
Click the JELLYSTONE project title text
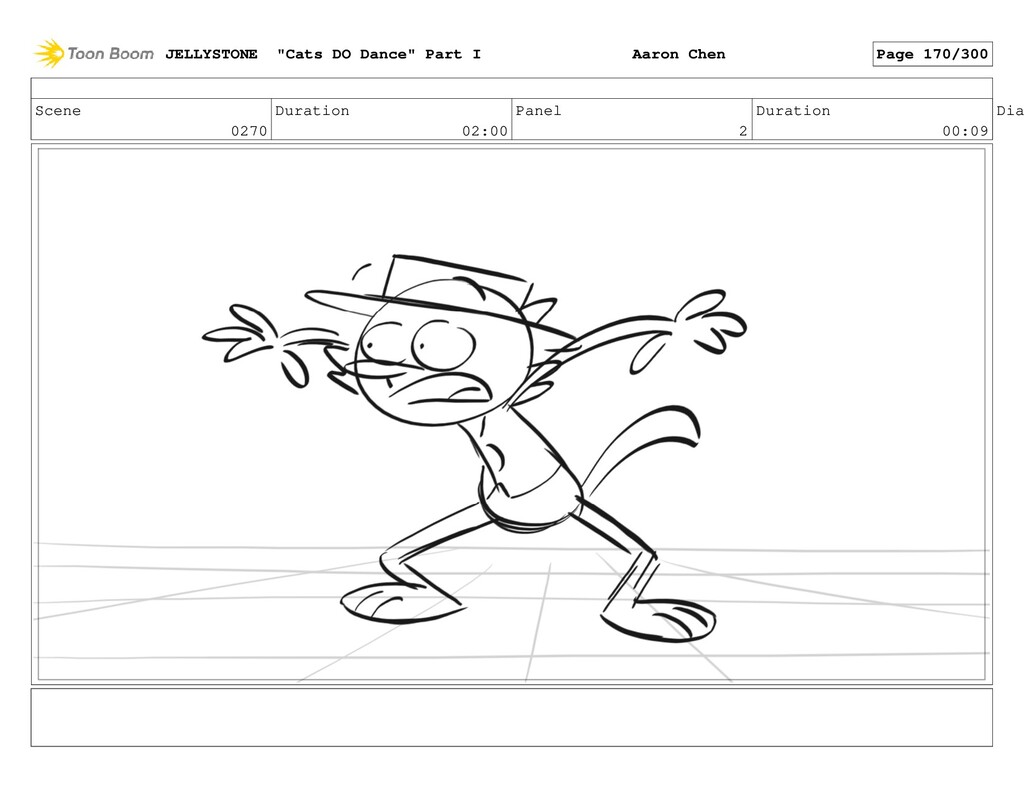(211, 54)
